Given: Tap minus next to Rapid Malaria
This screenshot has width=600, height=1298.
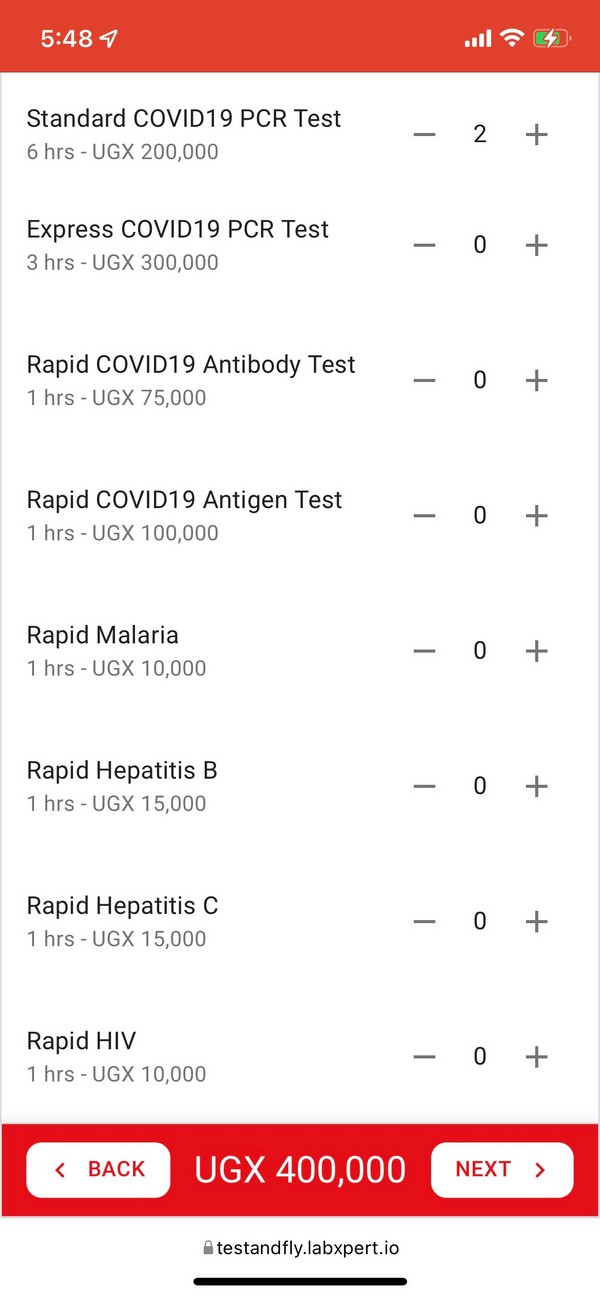Looking at the screenshot, I should tap(424, 651).
